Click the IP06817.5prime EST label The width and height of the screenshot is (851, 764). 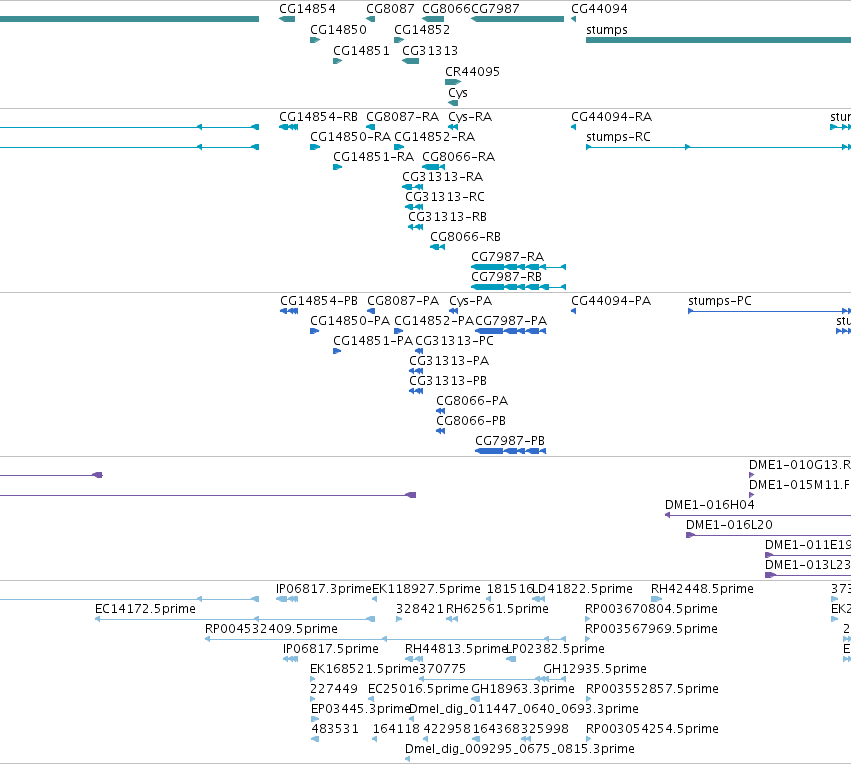(x=331, y=649)
